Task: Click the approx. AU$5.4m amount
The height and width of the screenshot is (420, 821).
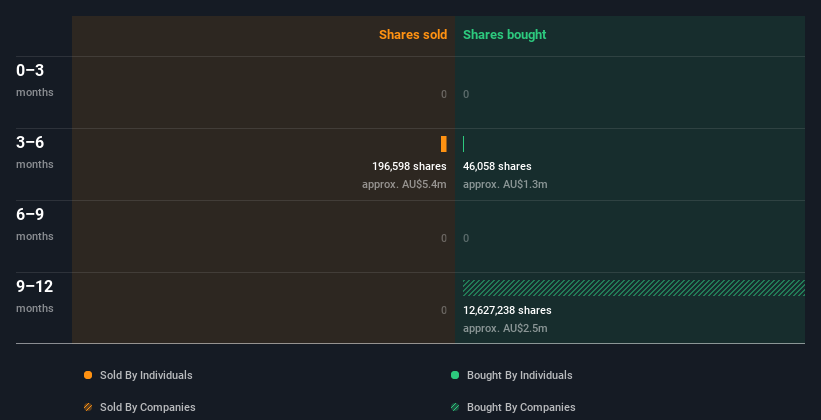Action: pos(404,184)
